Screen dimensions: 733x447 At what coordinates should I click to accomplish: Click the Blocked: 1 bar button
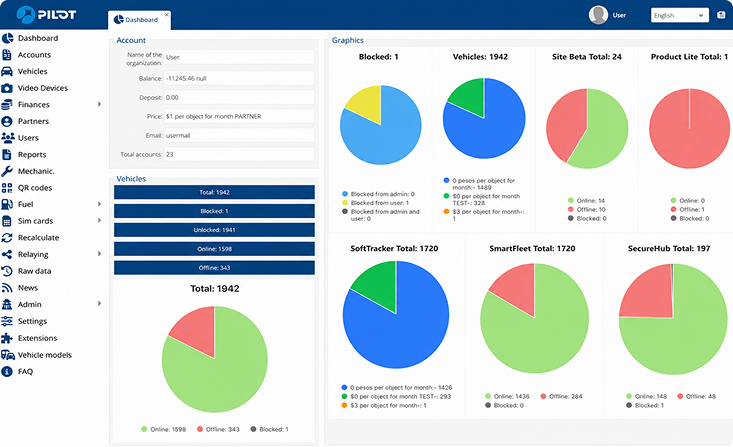214,211
